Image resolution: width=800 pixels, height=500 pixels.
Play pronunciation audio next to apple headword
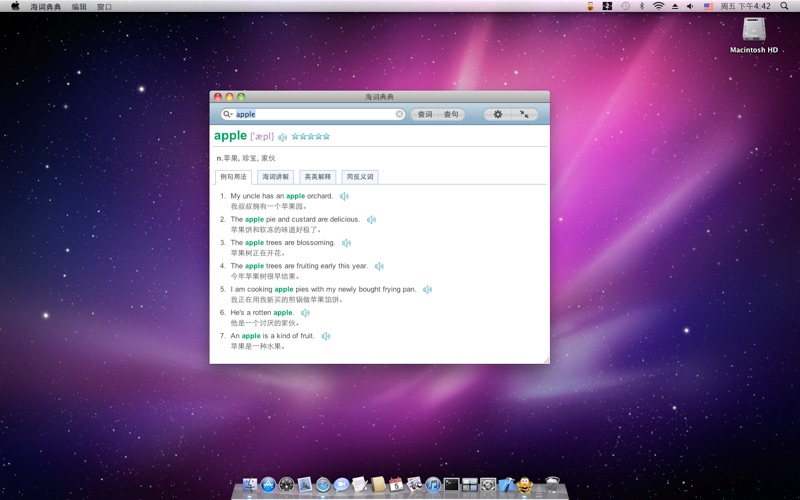point(283,137)
